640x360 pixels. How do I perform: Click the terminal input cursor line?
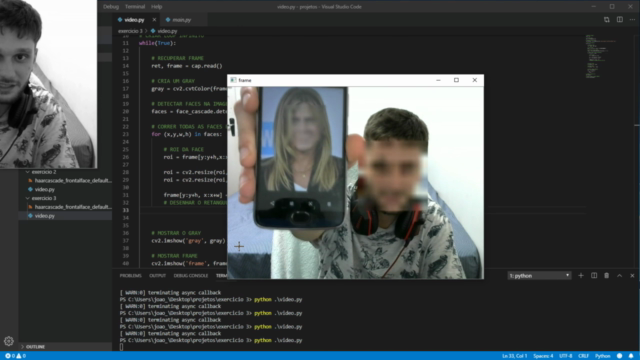click(x=121, y=347)
